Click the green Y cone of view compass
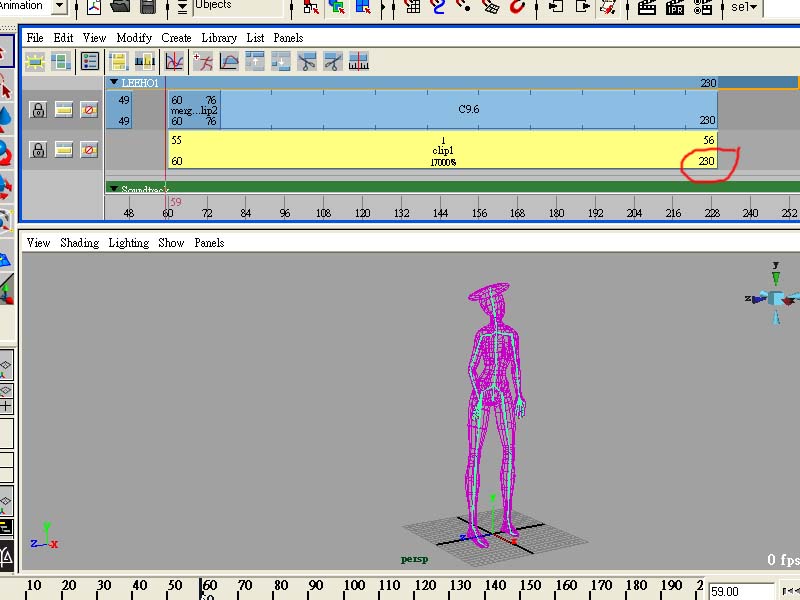This screenshot has height=600, width=800. 776,278
